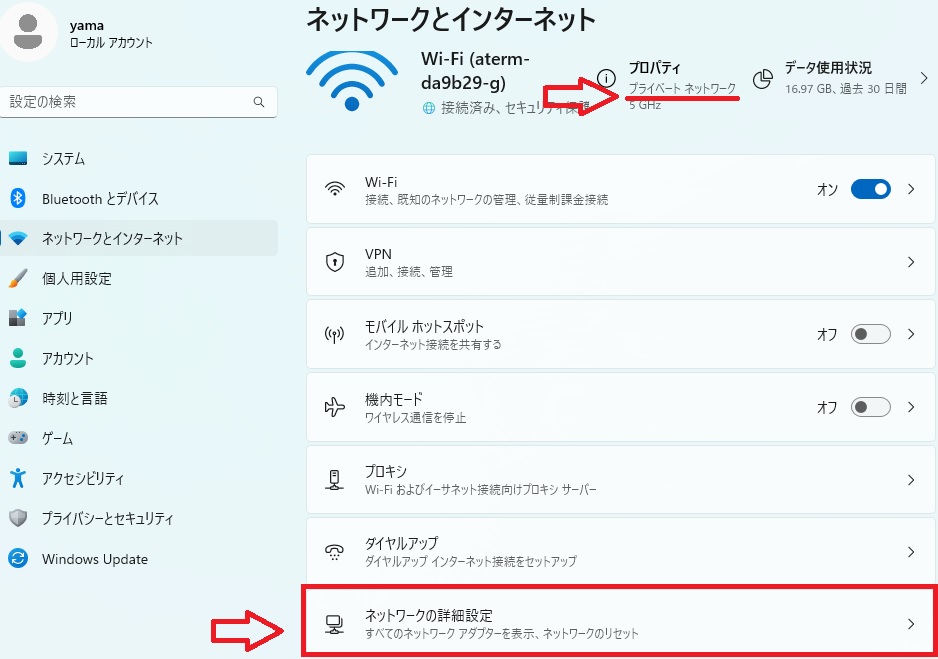Turn off the Wi-Fi toggle switch
This screenshot has height=659, width=938.
[870, 189]
